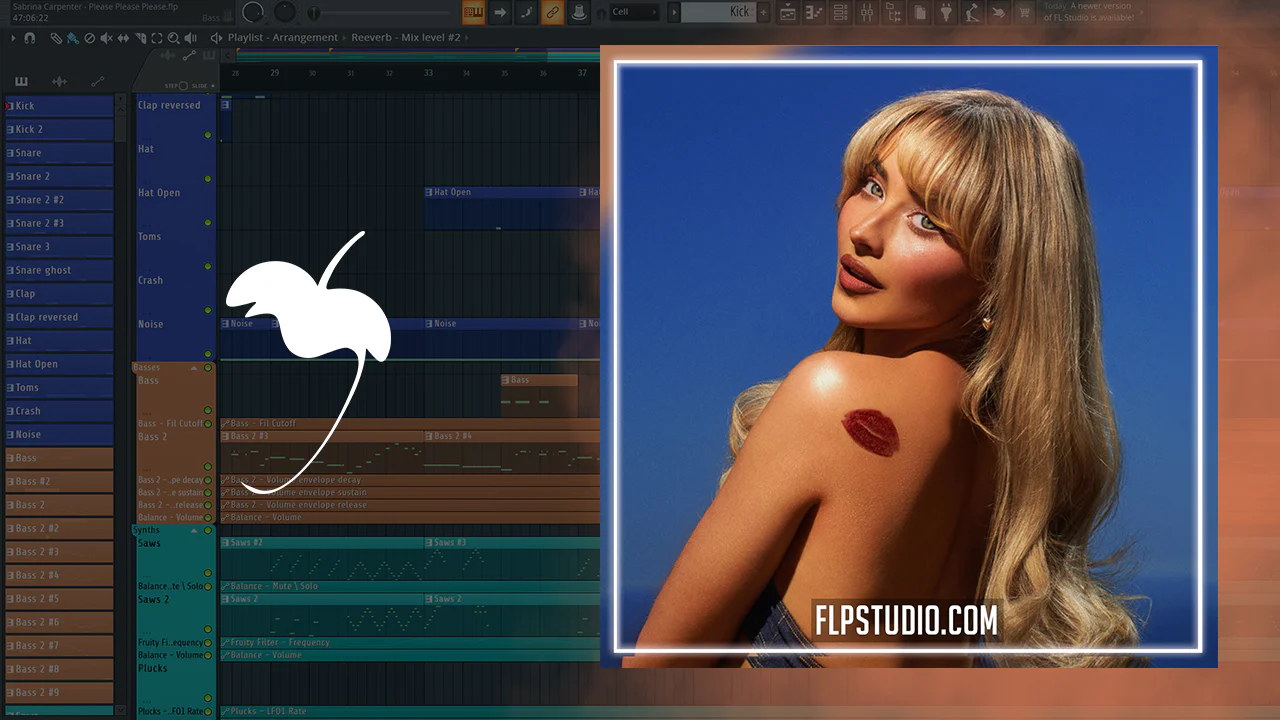Toggle the playlist magnet snap icon
Screen dimensions: 1280x720
click(x=30, y=38)
